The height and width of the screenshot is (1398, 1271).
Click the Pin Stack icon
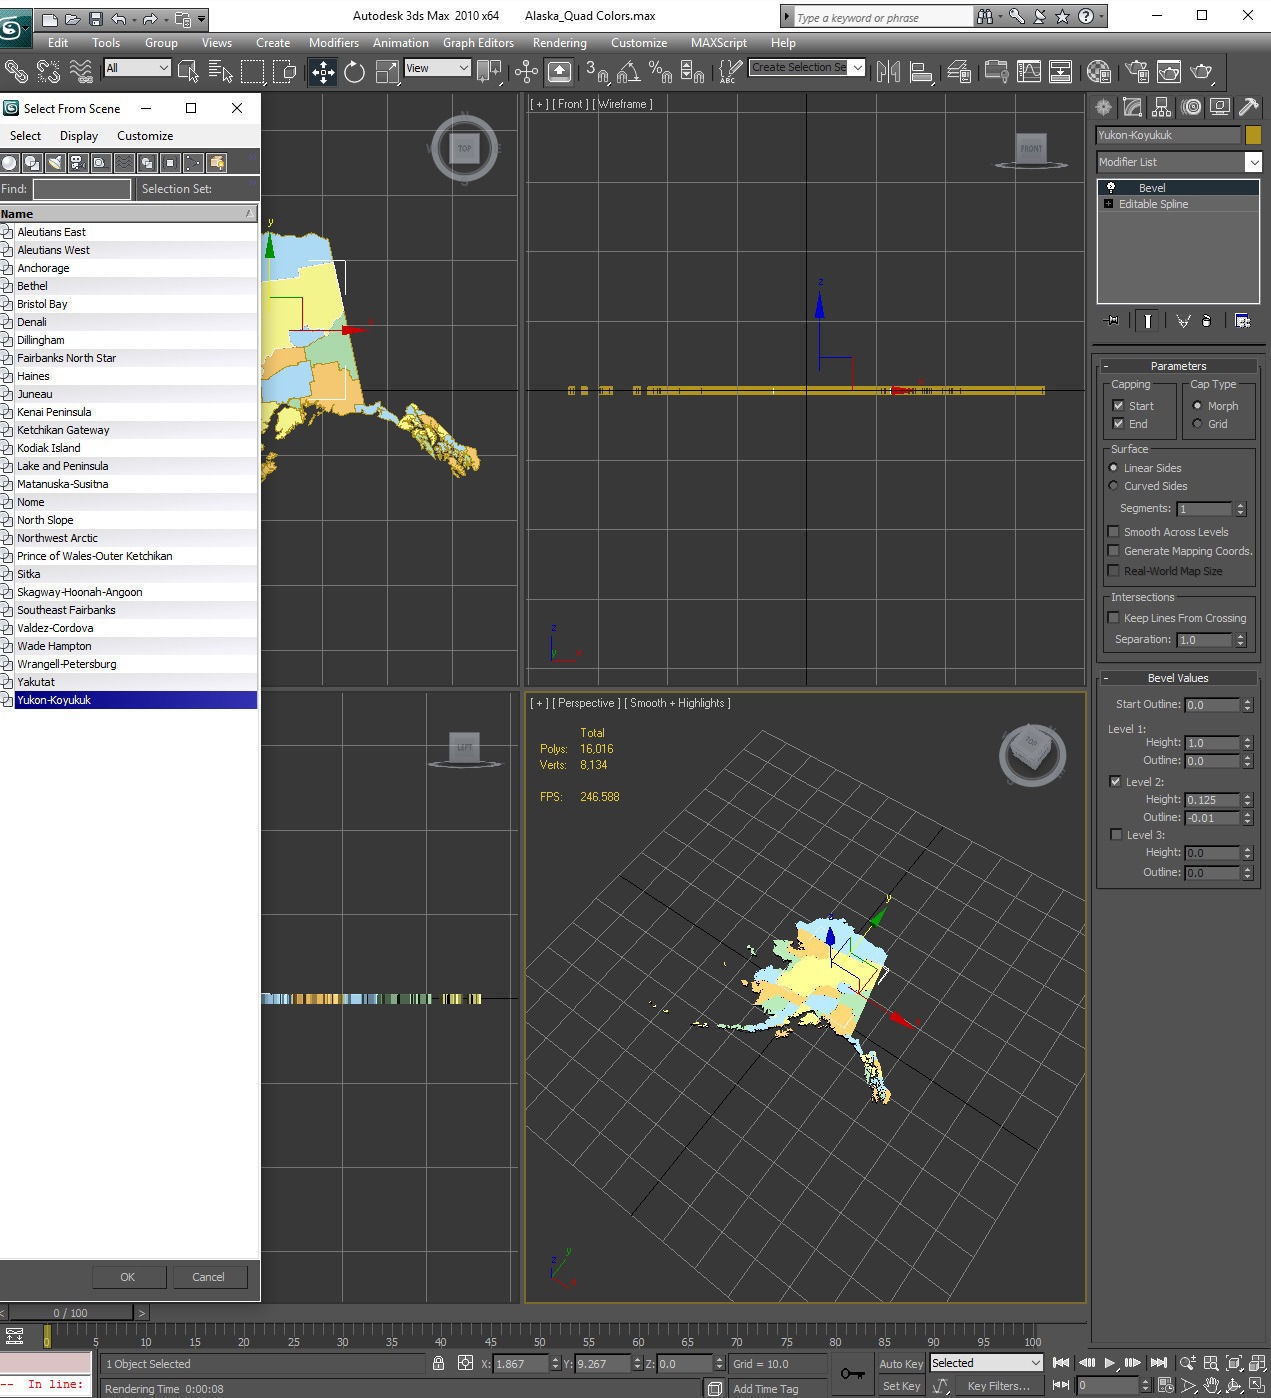(x=1110, y=320)
